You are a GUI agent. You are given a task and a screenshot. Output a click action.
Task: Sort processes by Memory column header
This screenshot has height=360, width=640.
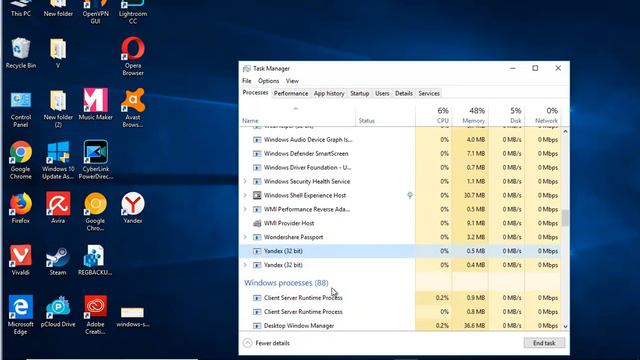tap(470, 115)
